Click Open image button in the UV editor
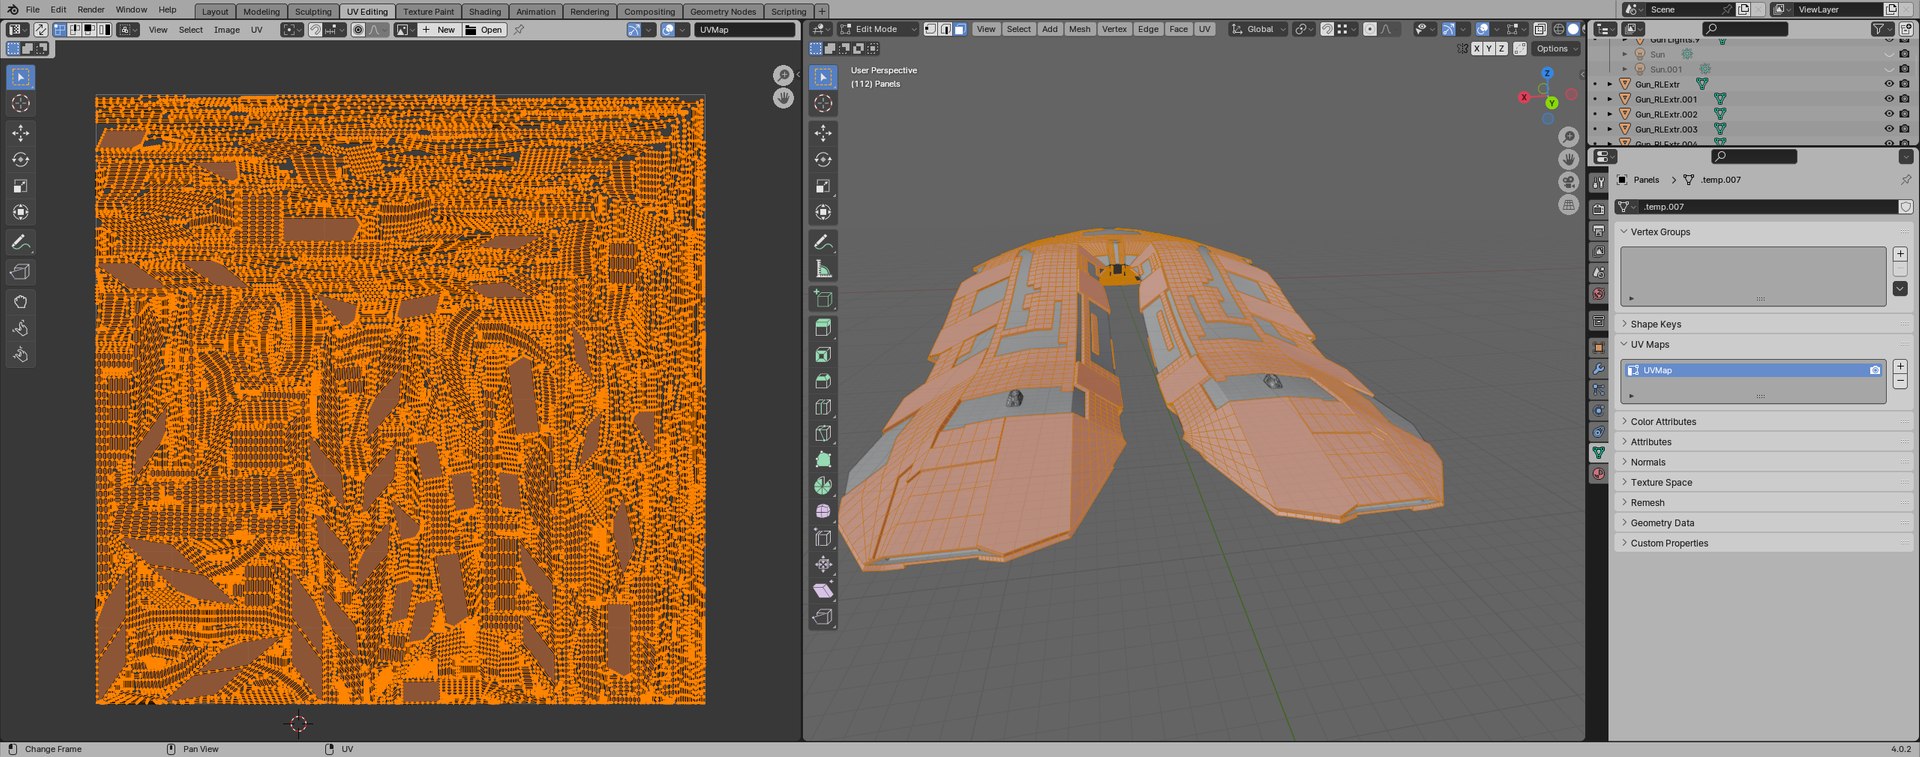Image resolution: width=1920 pixels, height=757 pixels. pyautogui.click(x=484, y=30)
